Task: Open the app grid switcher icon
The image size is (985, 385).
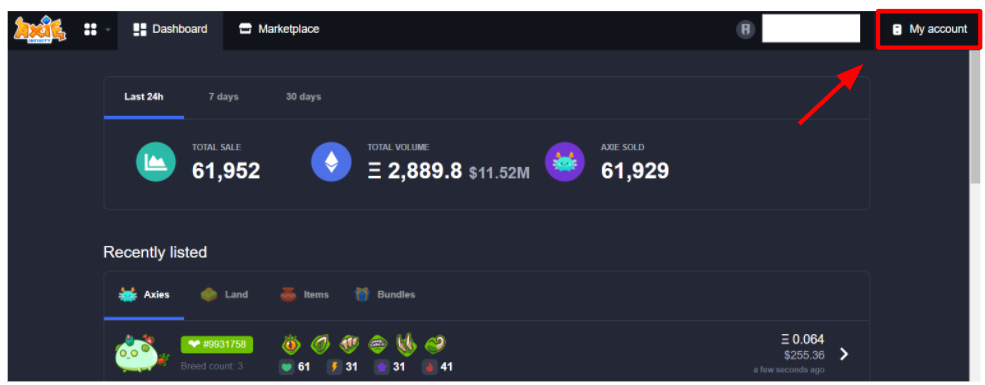Action: coord(90,29)
